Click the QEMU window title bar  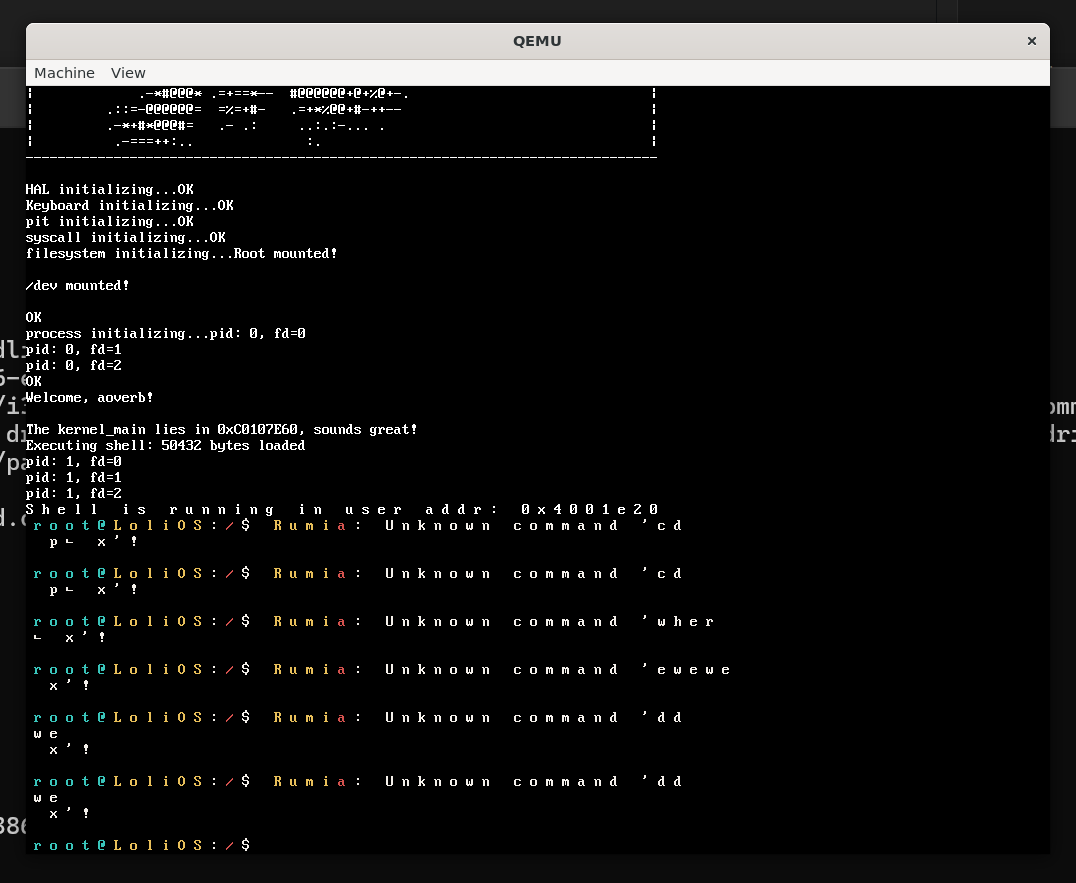(537, 41)
